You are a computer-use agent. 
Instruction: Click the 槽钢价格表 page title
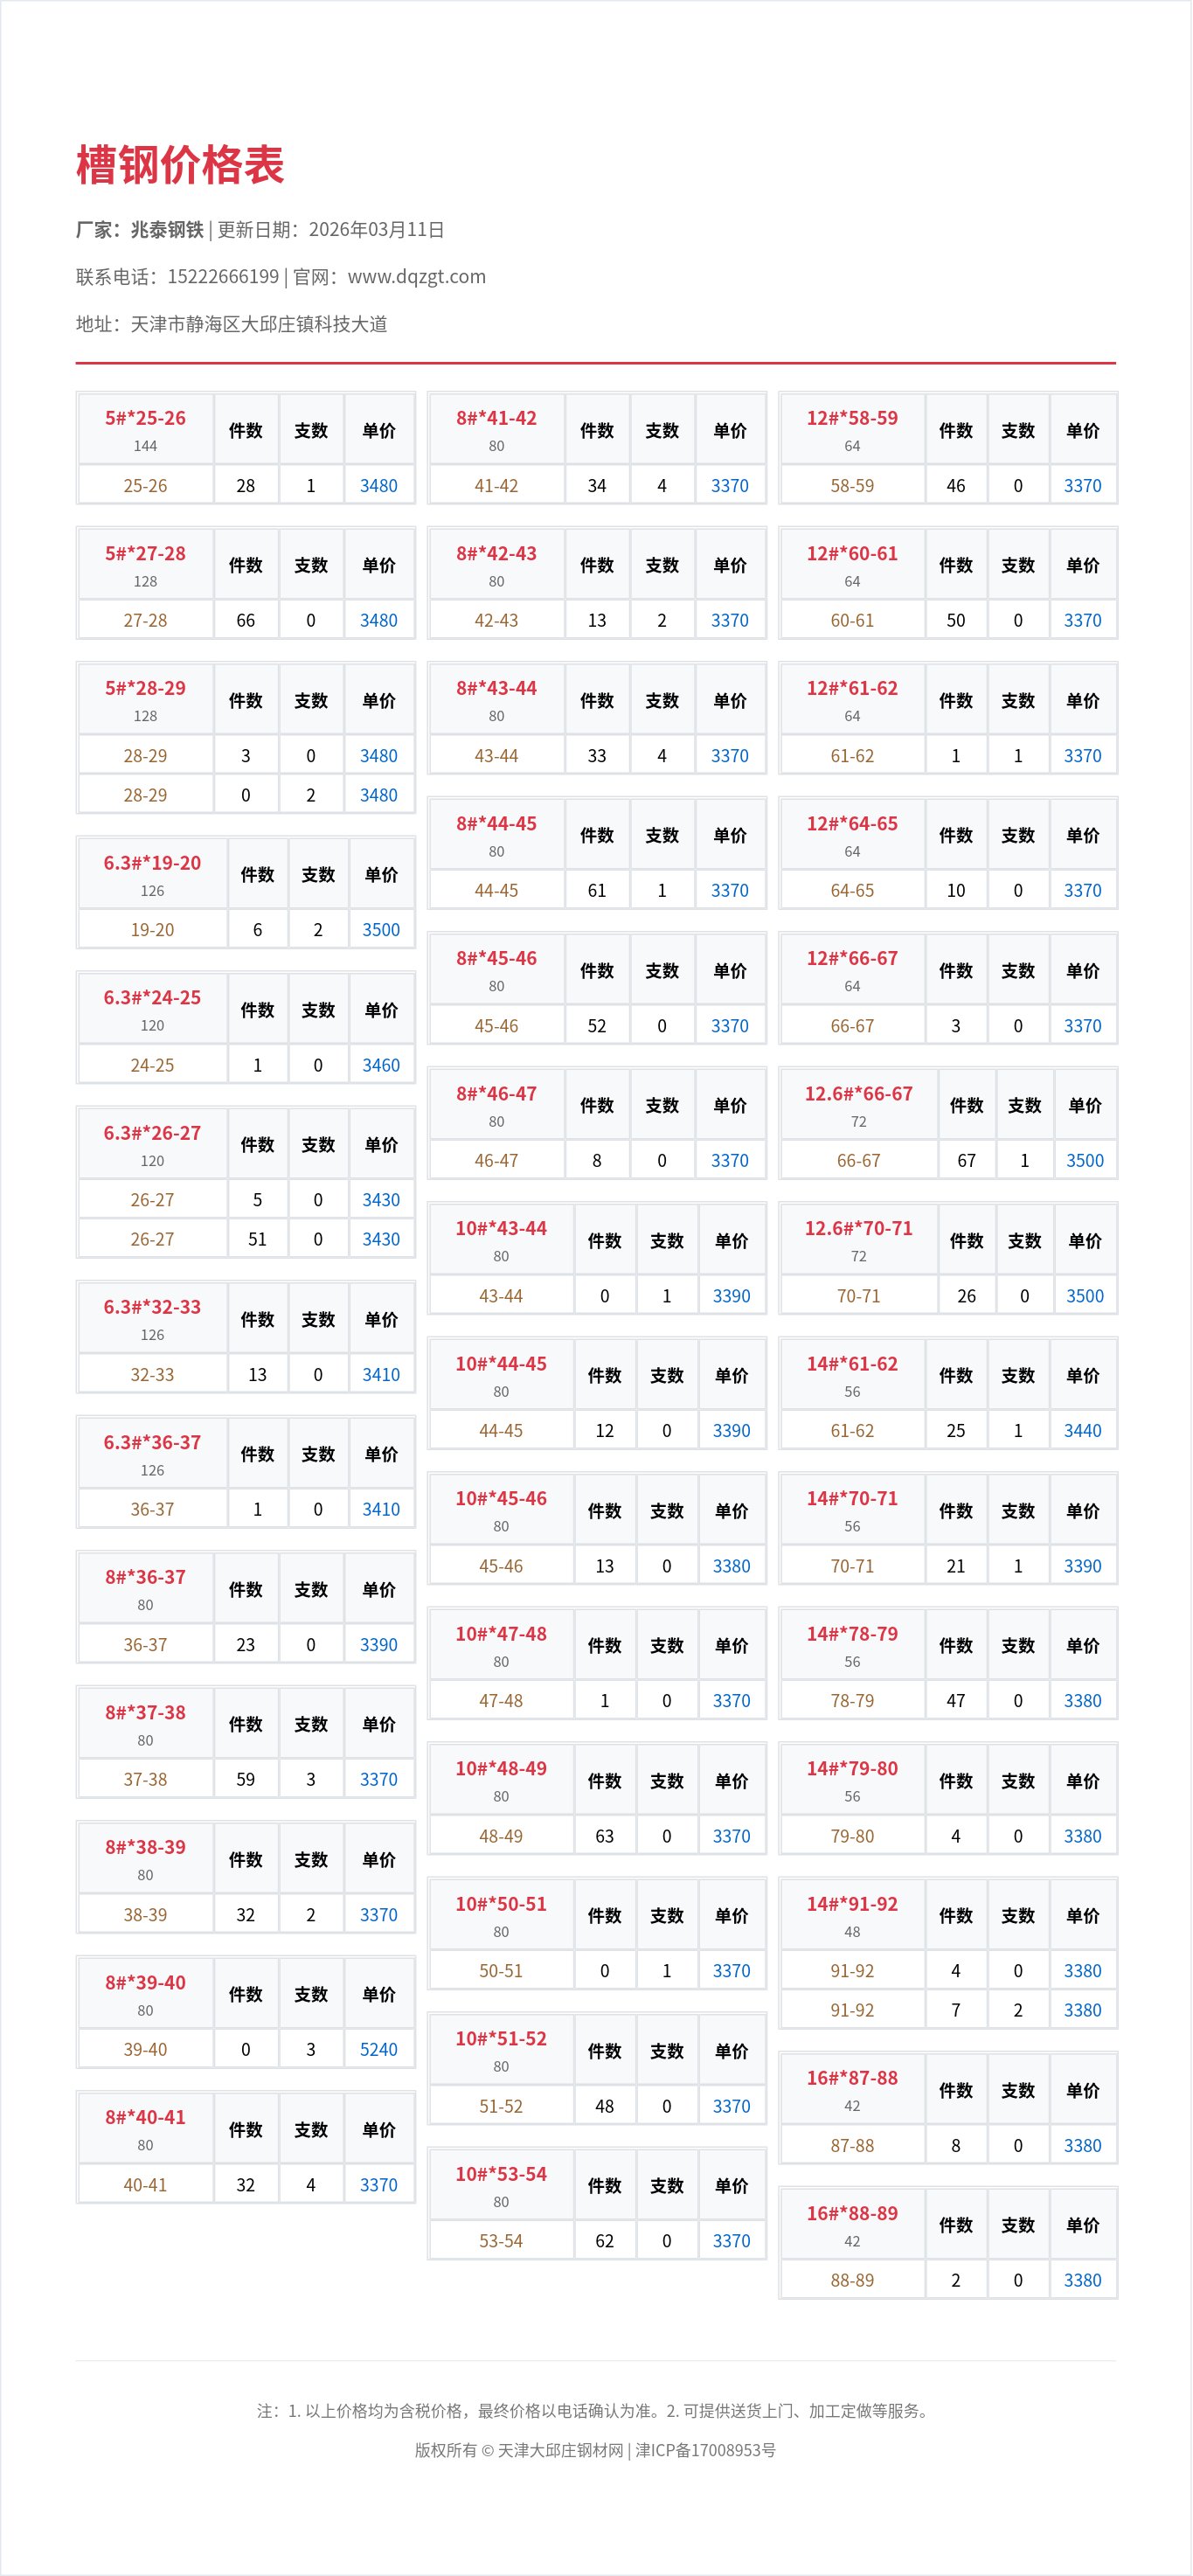pyautogui.click(x=180, y=165)
